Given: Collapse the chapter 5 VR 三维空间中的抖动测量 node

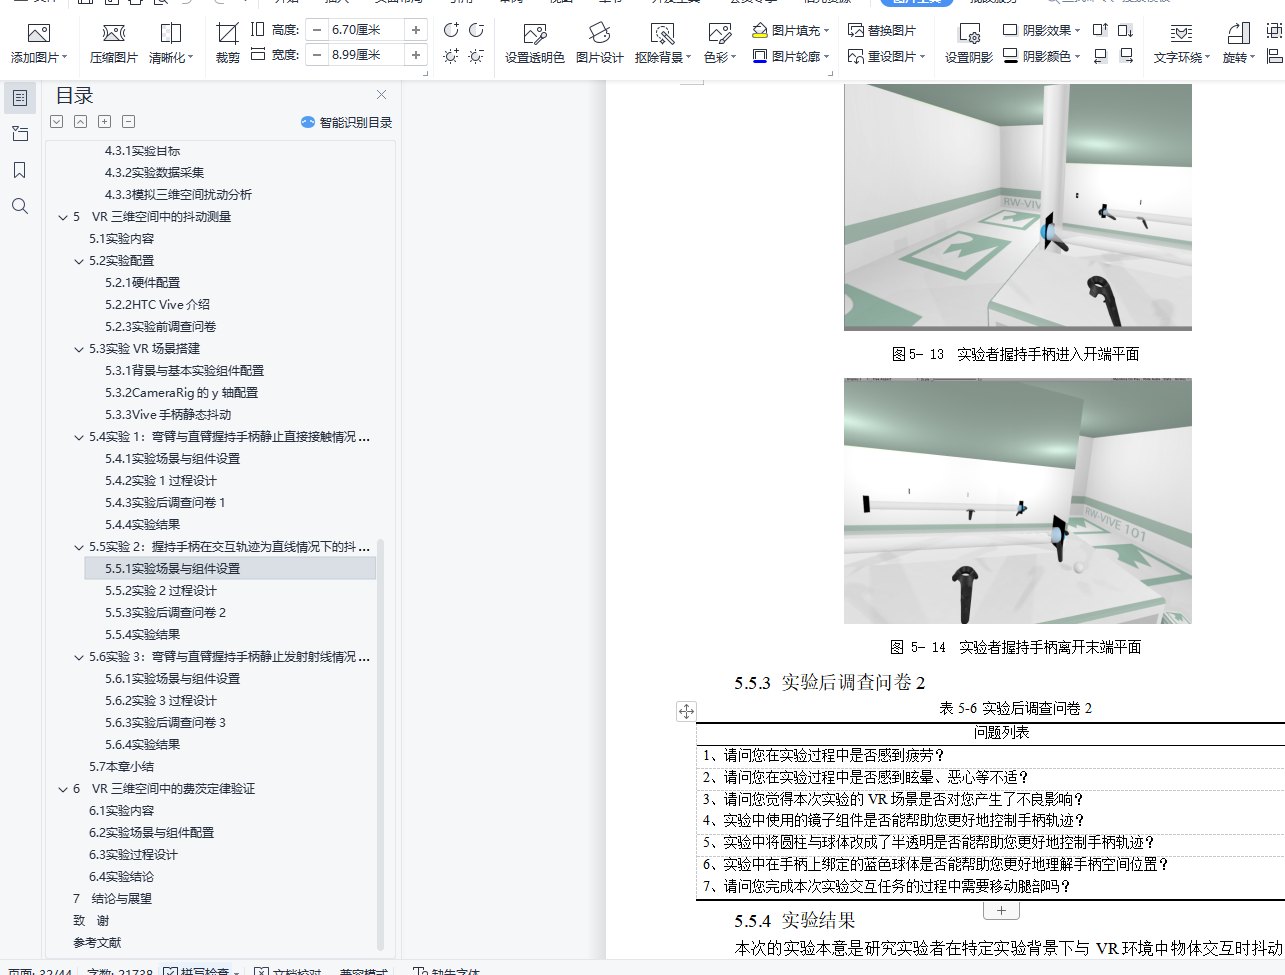Looking at the screenshot, I should pyautogui.click(x=63, y=217).
